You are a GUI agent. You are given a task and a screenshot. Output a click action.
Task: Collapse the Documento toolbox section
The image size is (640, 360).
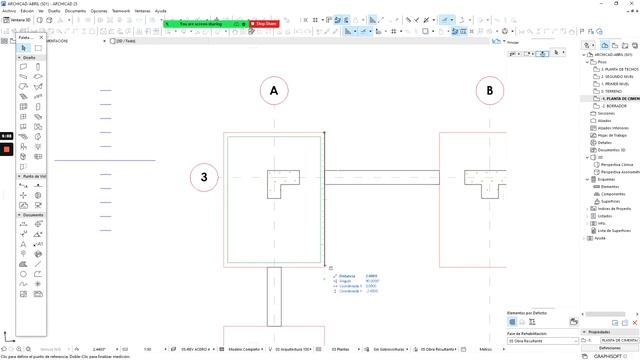(x=19, y=215)
